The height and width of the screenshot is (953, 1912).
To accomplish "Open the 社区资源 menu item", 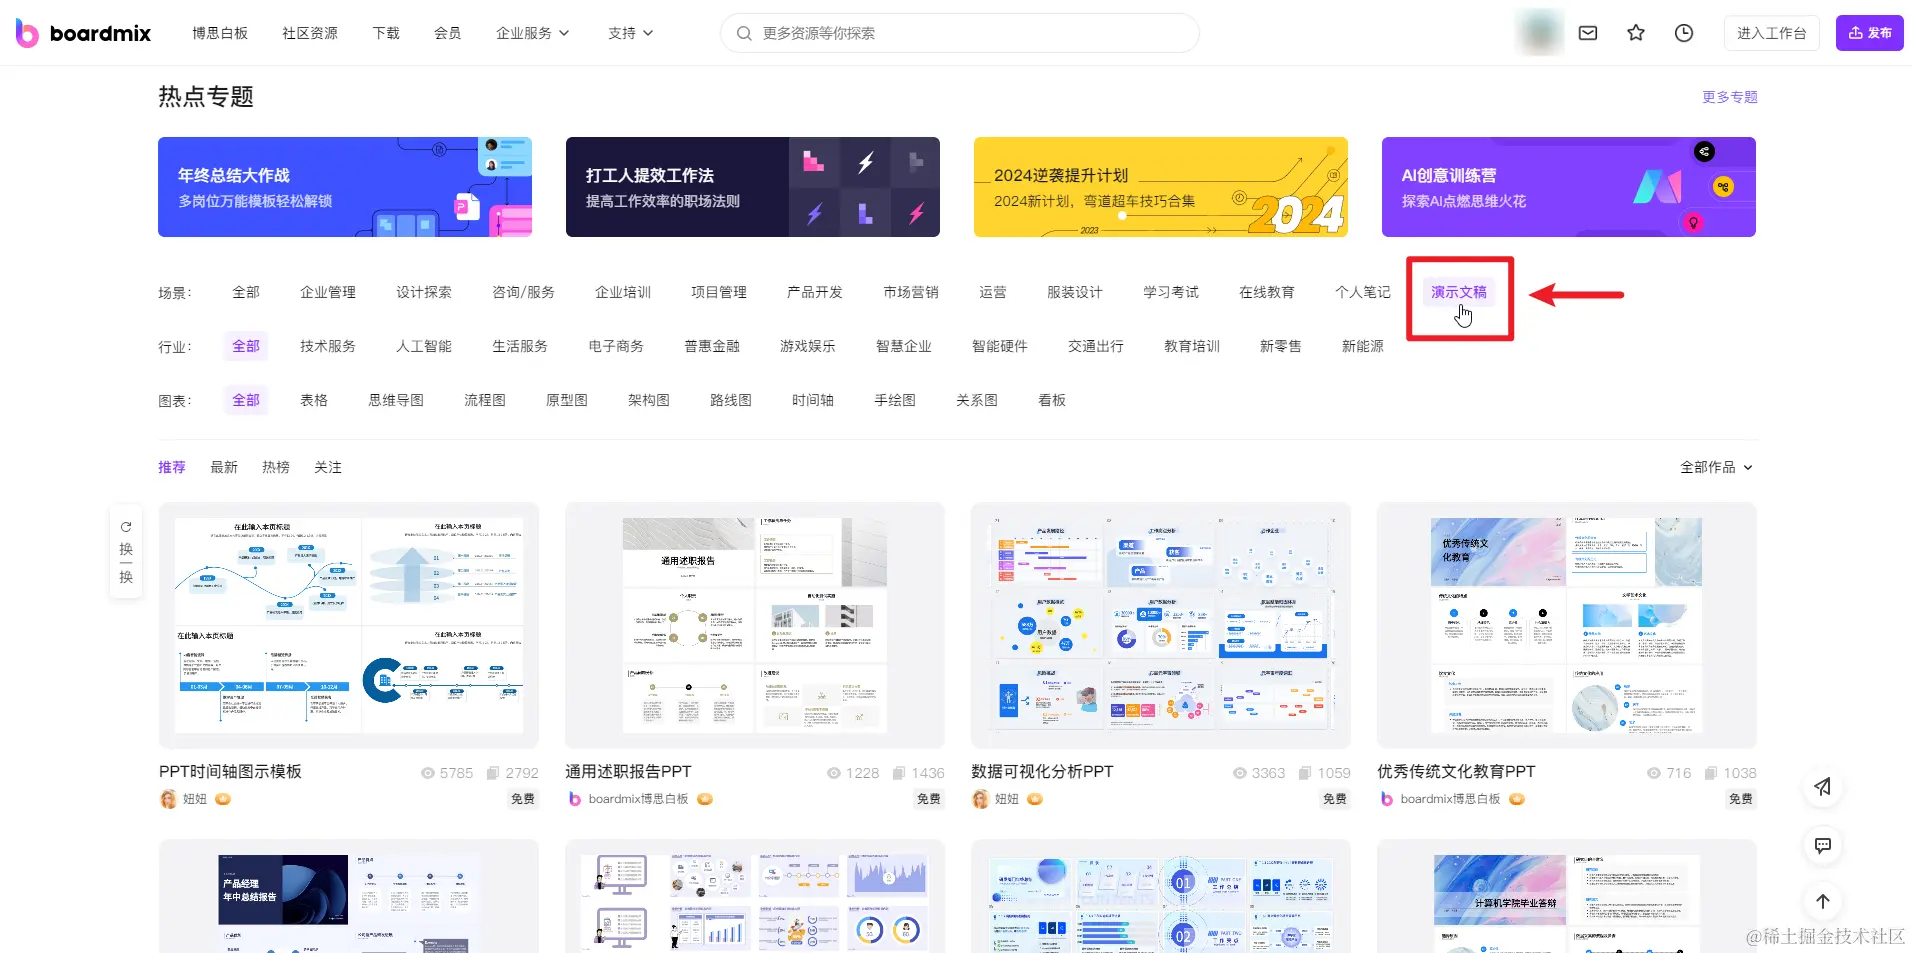I will (308, 32).
